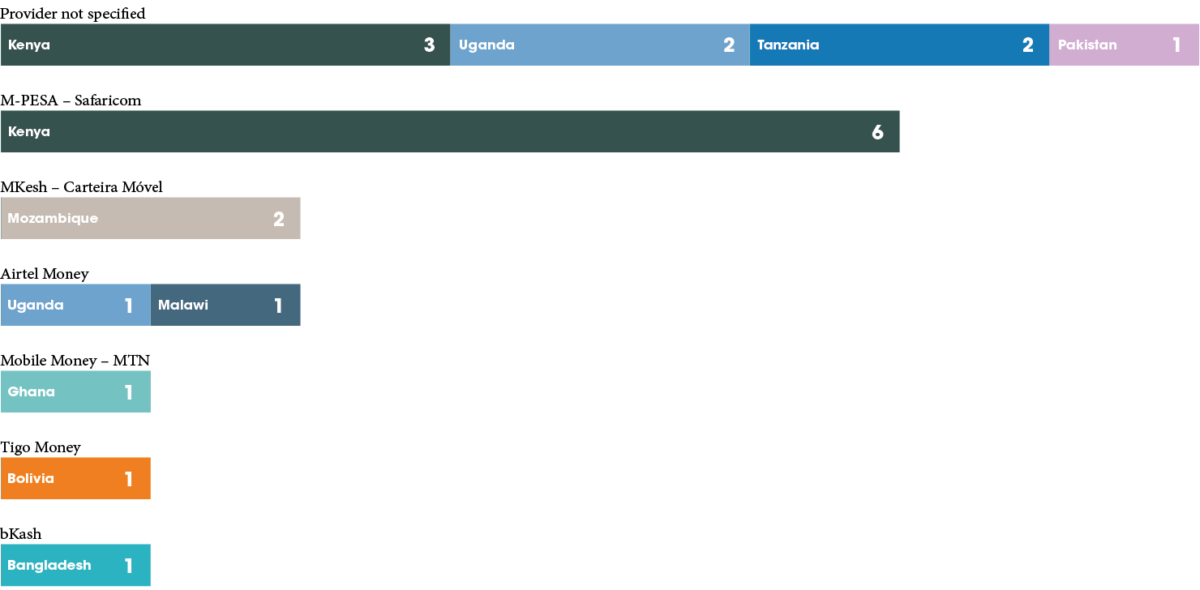Select the 'Tanzania' label

coord(788,45)
